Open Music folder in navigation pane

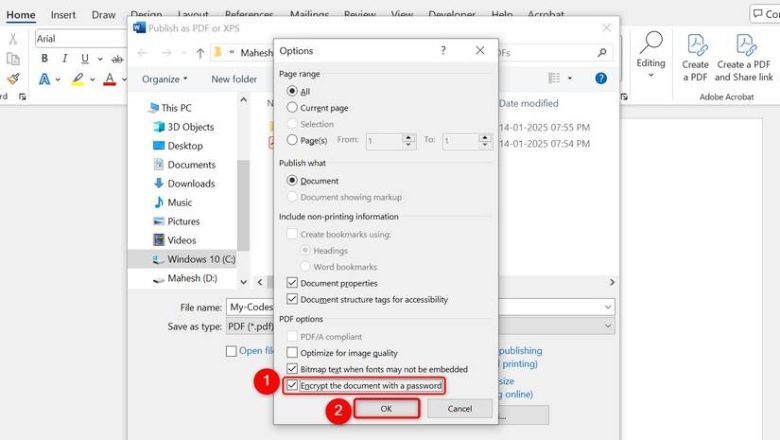(173, 202)
